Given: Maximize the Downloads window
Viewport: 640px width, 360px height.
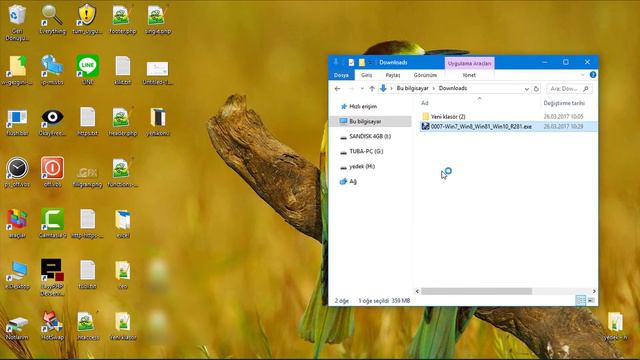Looking at the screenshot, I should (x=566, y=62).
